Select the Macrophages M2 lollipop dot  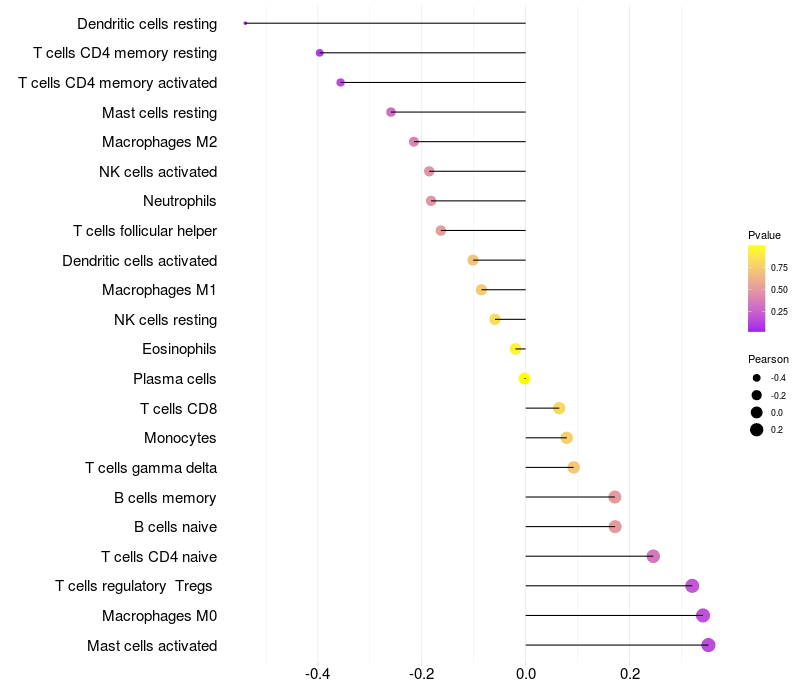[414, 142]
